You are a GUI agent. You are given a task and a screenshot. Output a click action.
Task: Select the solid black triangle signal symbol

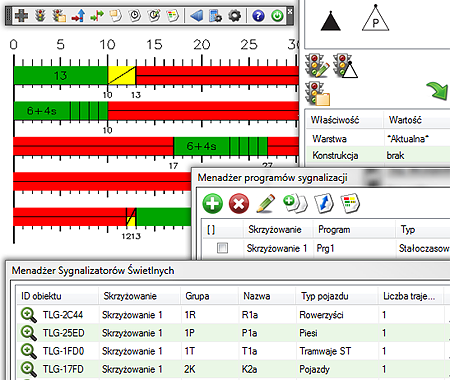click(x=330, y=21)
